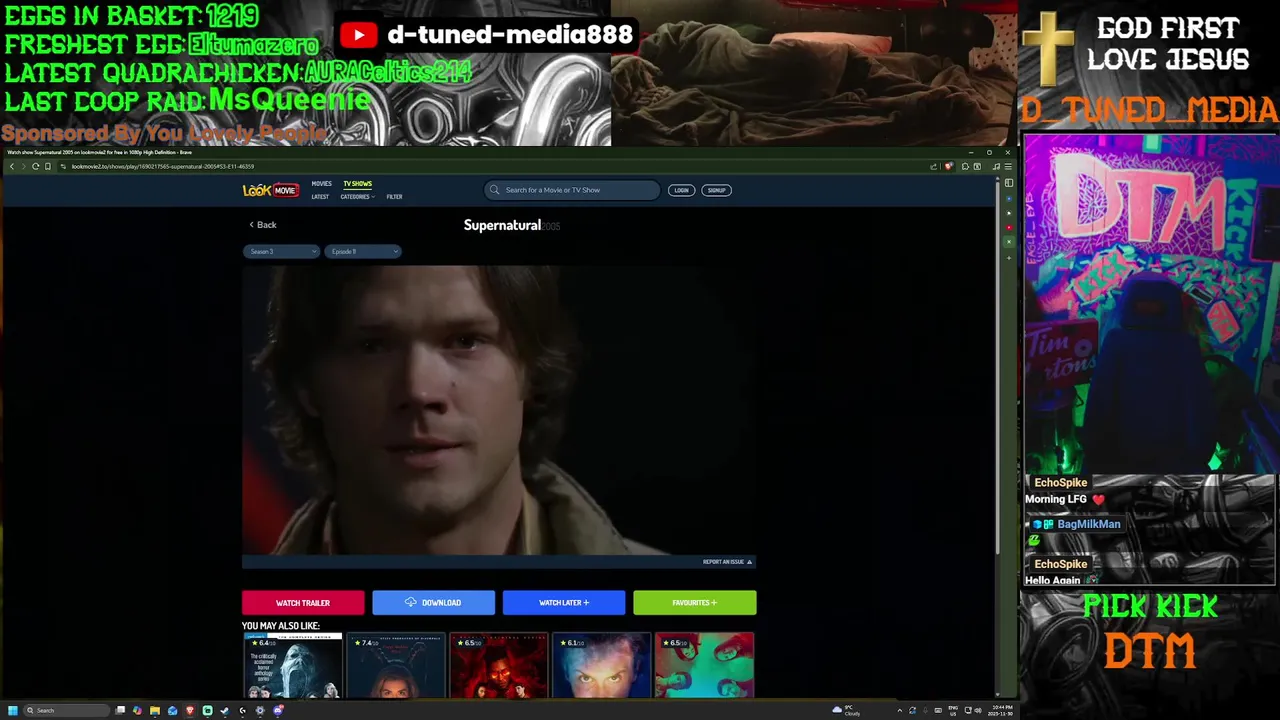Image resolution: width=1280 pixels, height=720 pixels.
Task: Click the share icon in the address bar
Action: coord(933,166)
